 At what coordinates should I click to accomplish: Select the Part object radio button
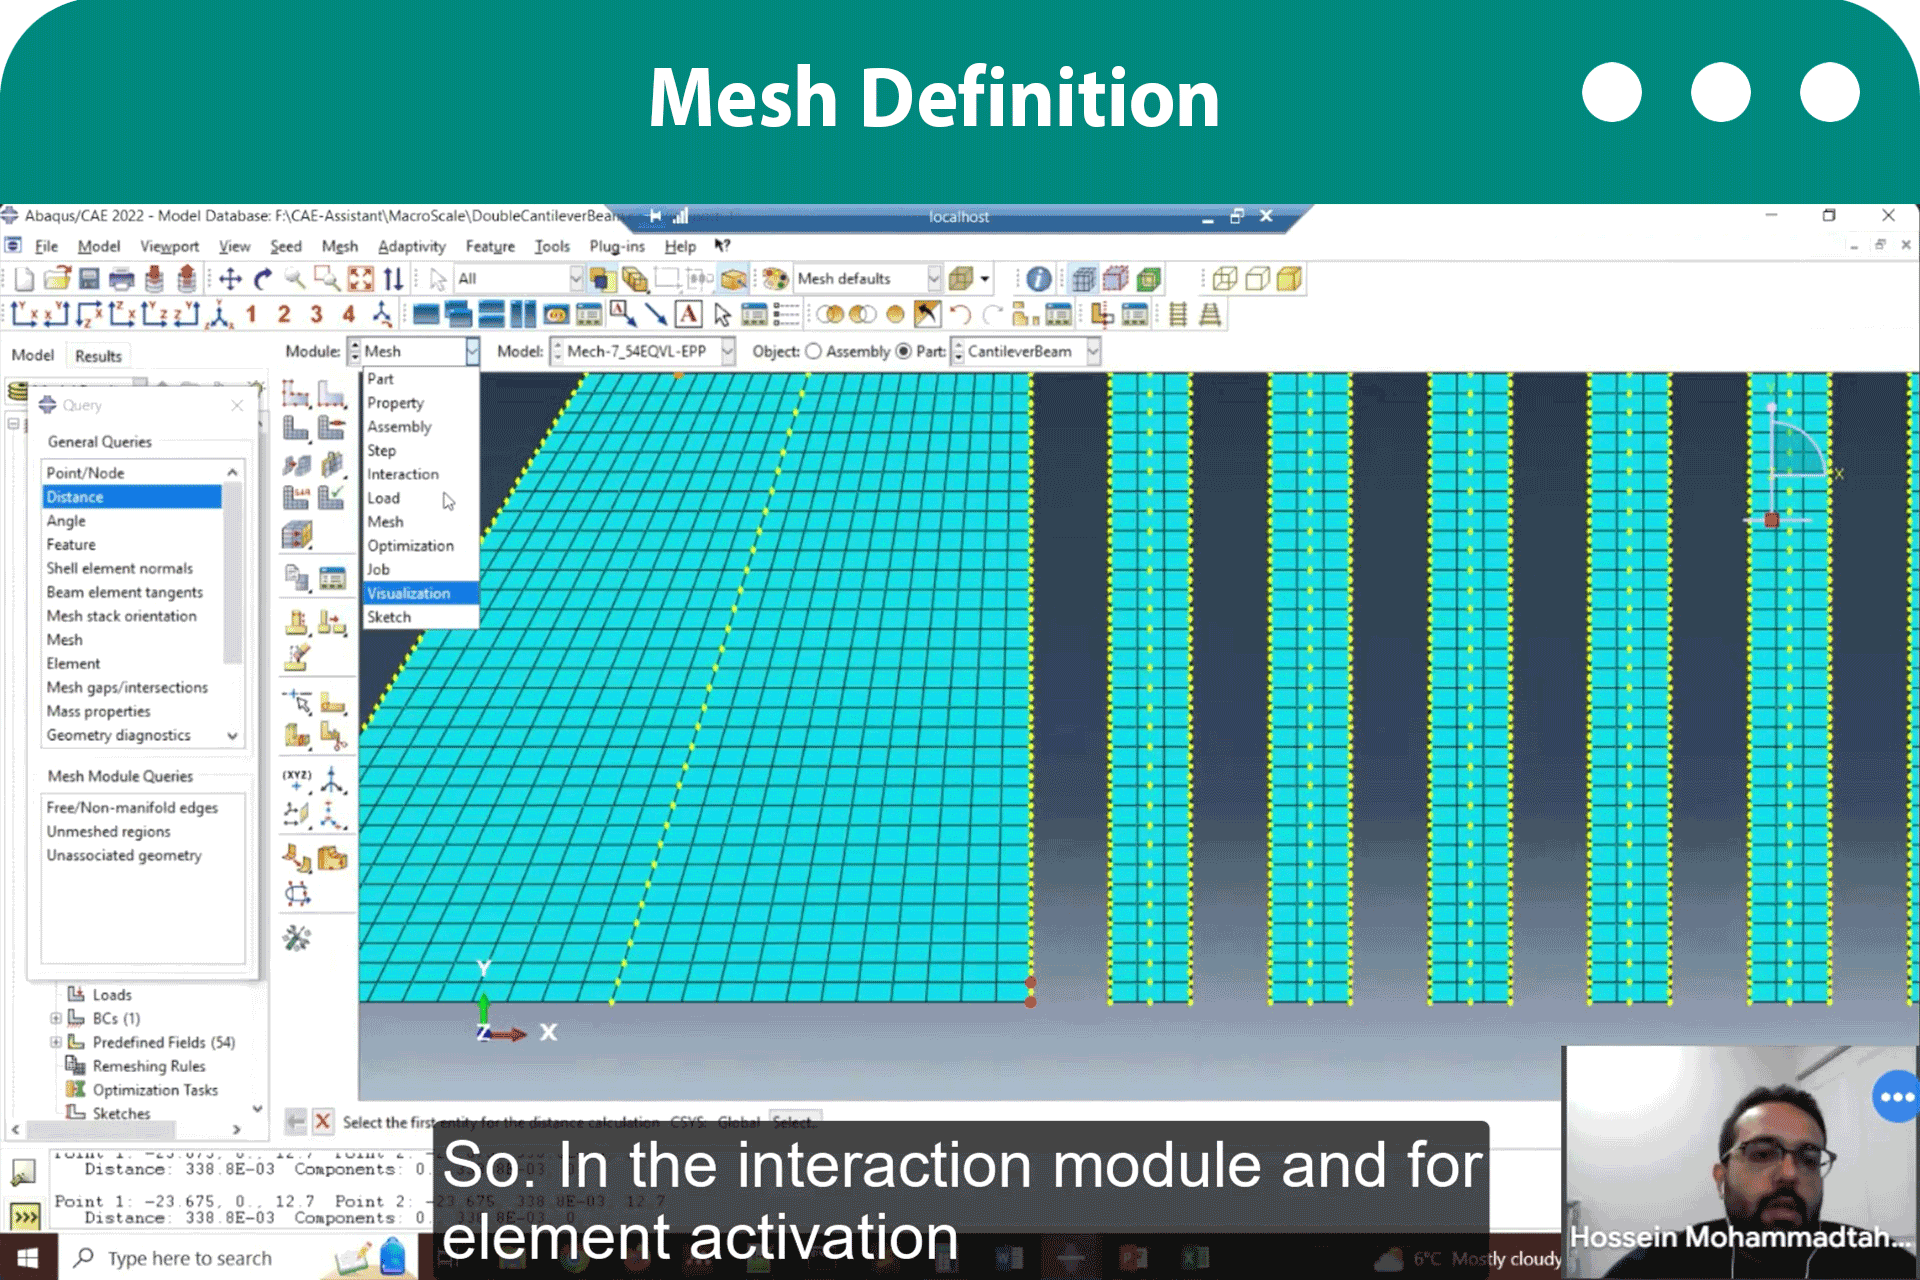[904, 351]
